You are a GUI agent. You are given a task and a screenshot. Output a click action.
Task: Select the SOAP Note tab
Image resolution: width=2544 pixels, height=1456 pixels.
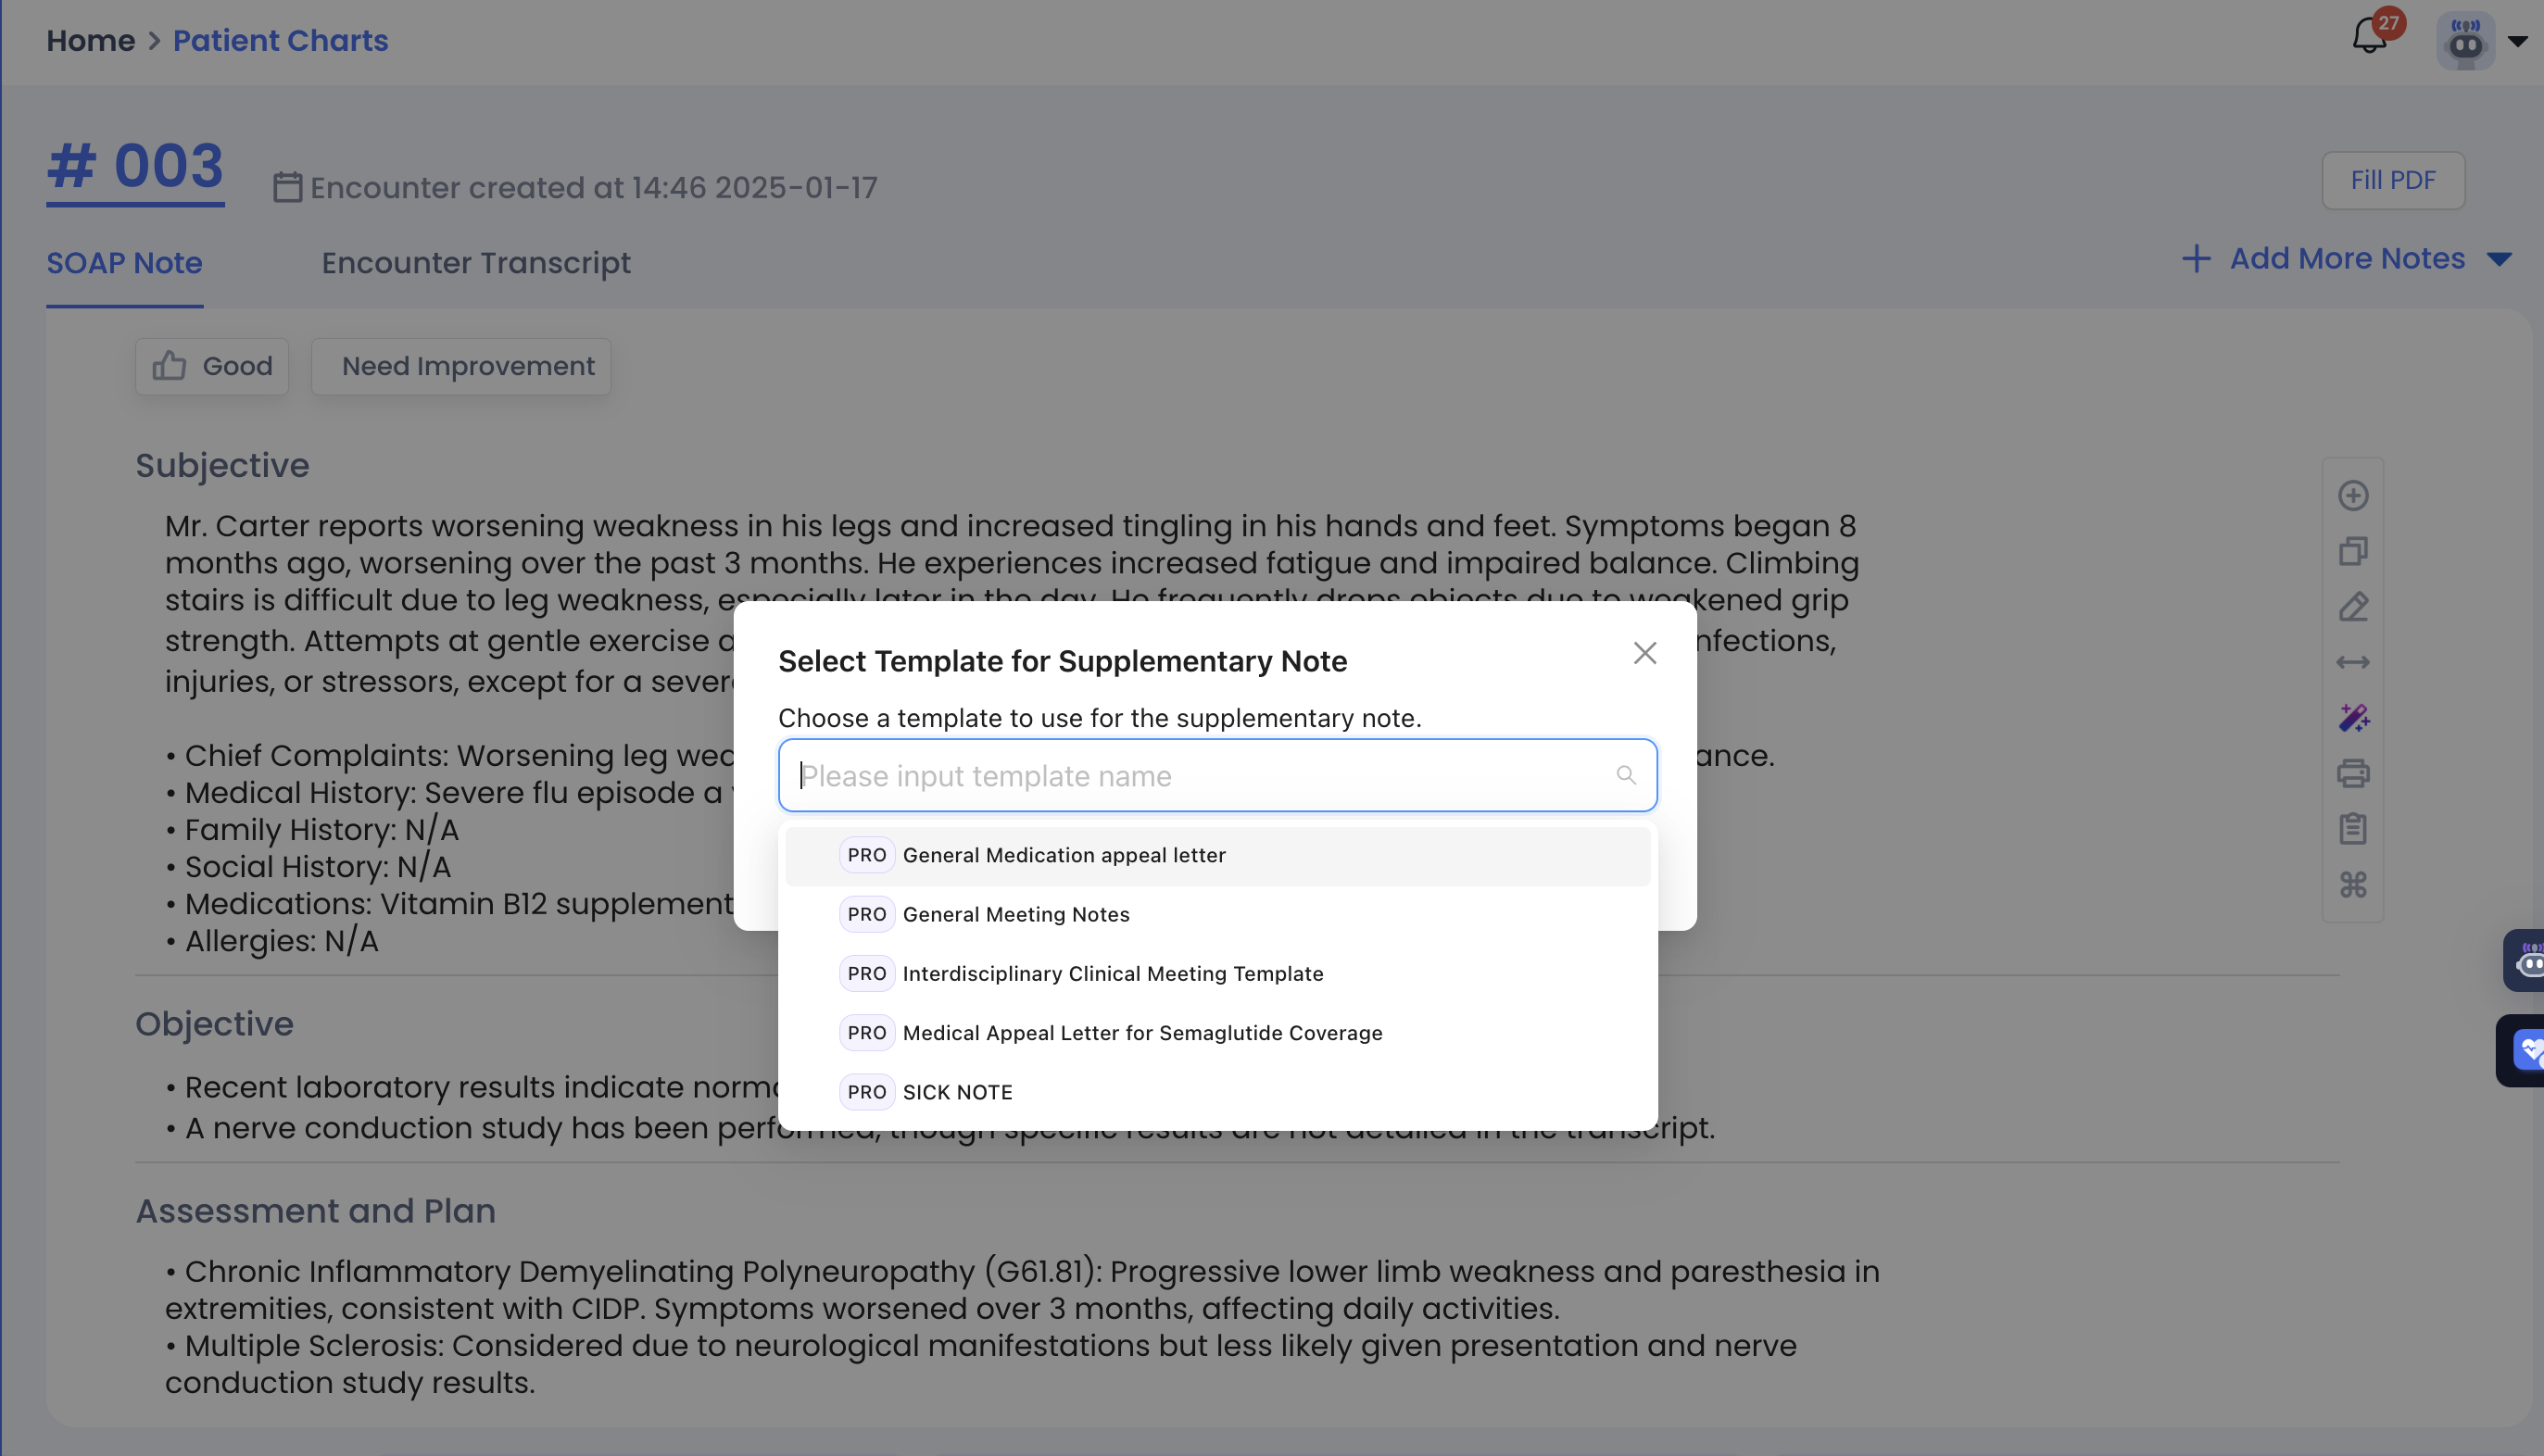[124, 263]
